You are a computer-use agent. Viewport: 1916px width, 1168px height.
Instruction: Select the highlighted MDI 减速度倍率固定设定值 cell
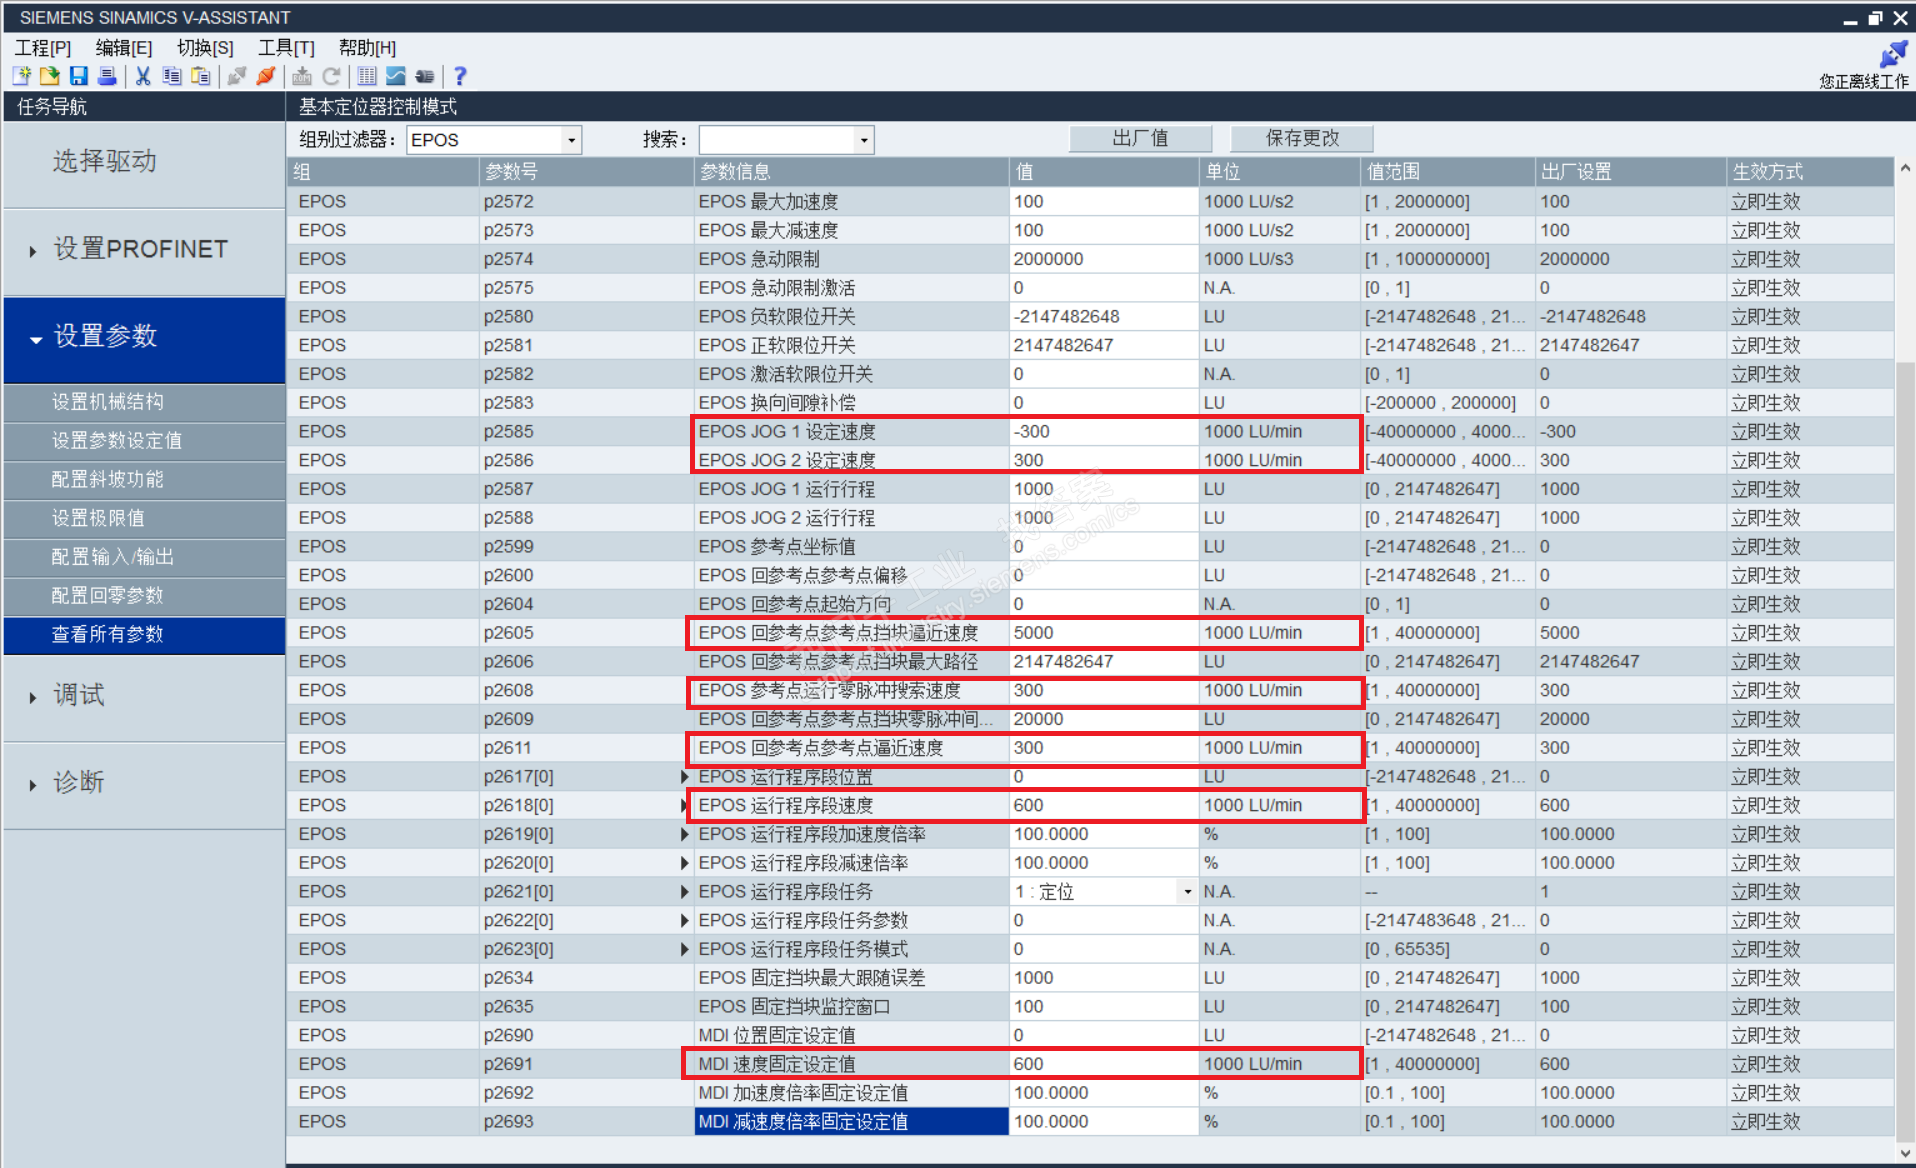point(852,1122)
